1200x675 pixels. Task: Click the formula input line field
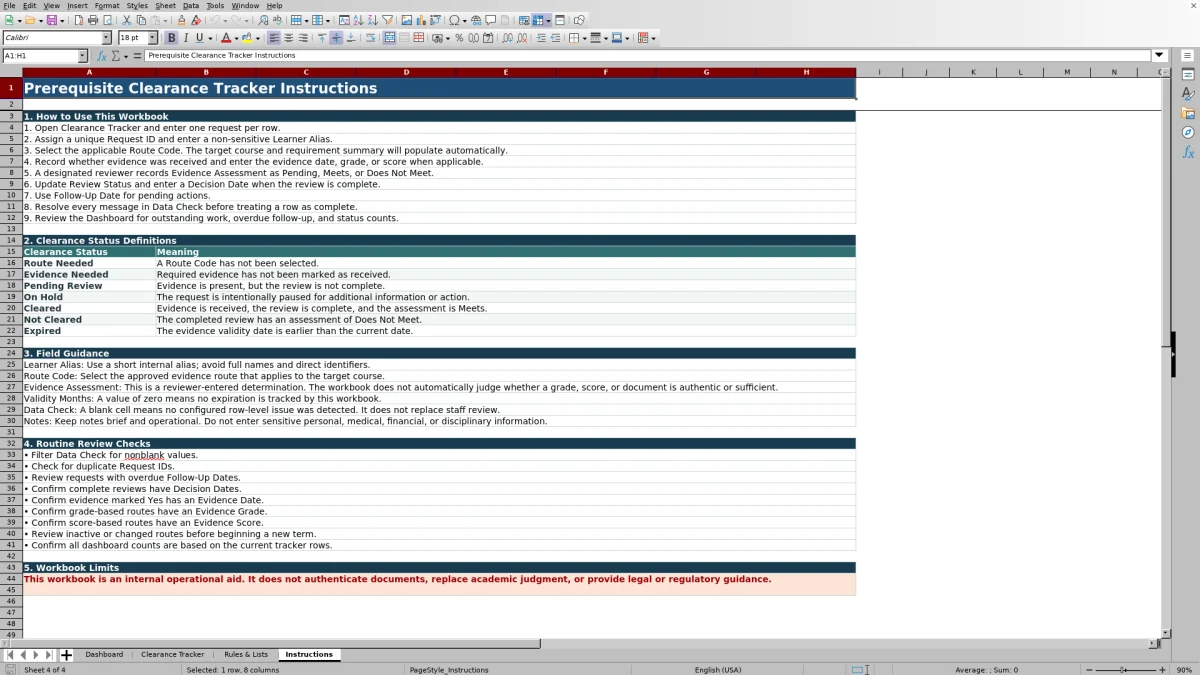[x=648, y=56]
